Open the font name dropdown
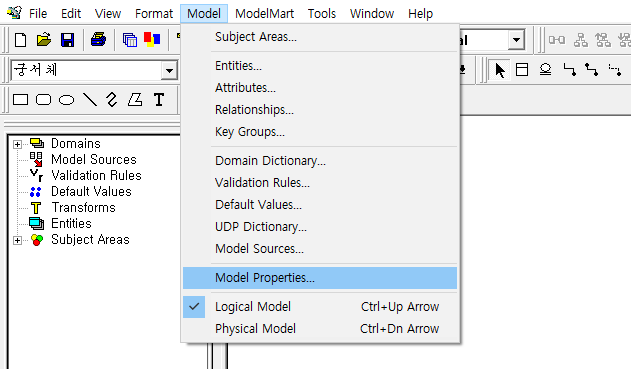 [169, 71]
